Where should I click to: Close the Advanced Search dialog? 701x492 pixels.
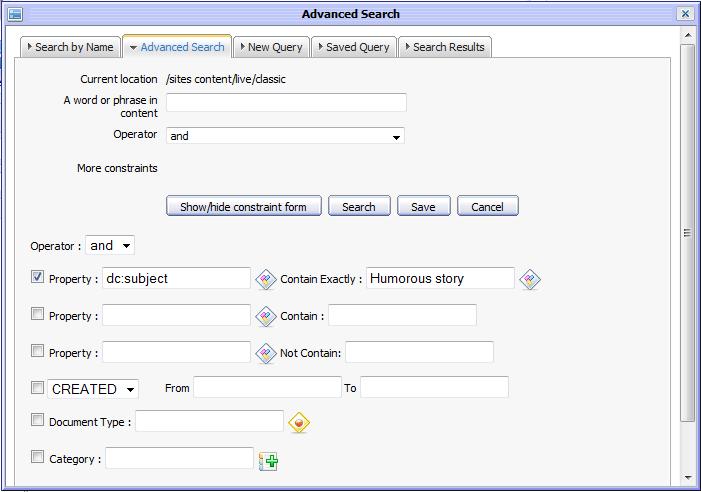(685, 14)
